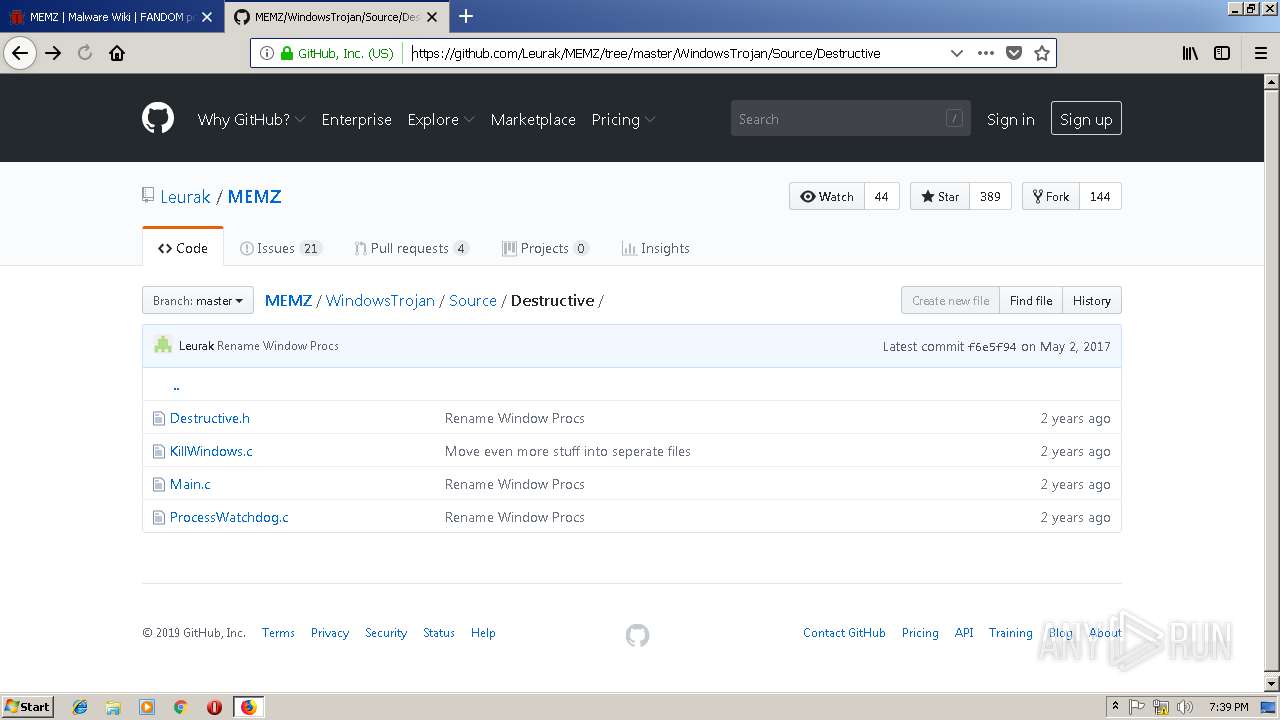Switch to the MEMZ Malware Wiki tab
Screen dimensions: 1280x720
(111, 16)
